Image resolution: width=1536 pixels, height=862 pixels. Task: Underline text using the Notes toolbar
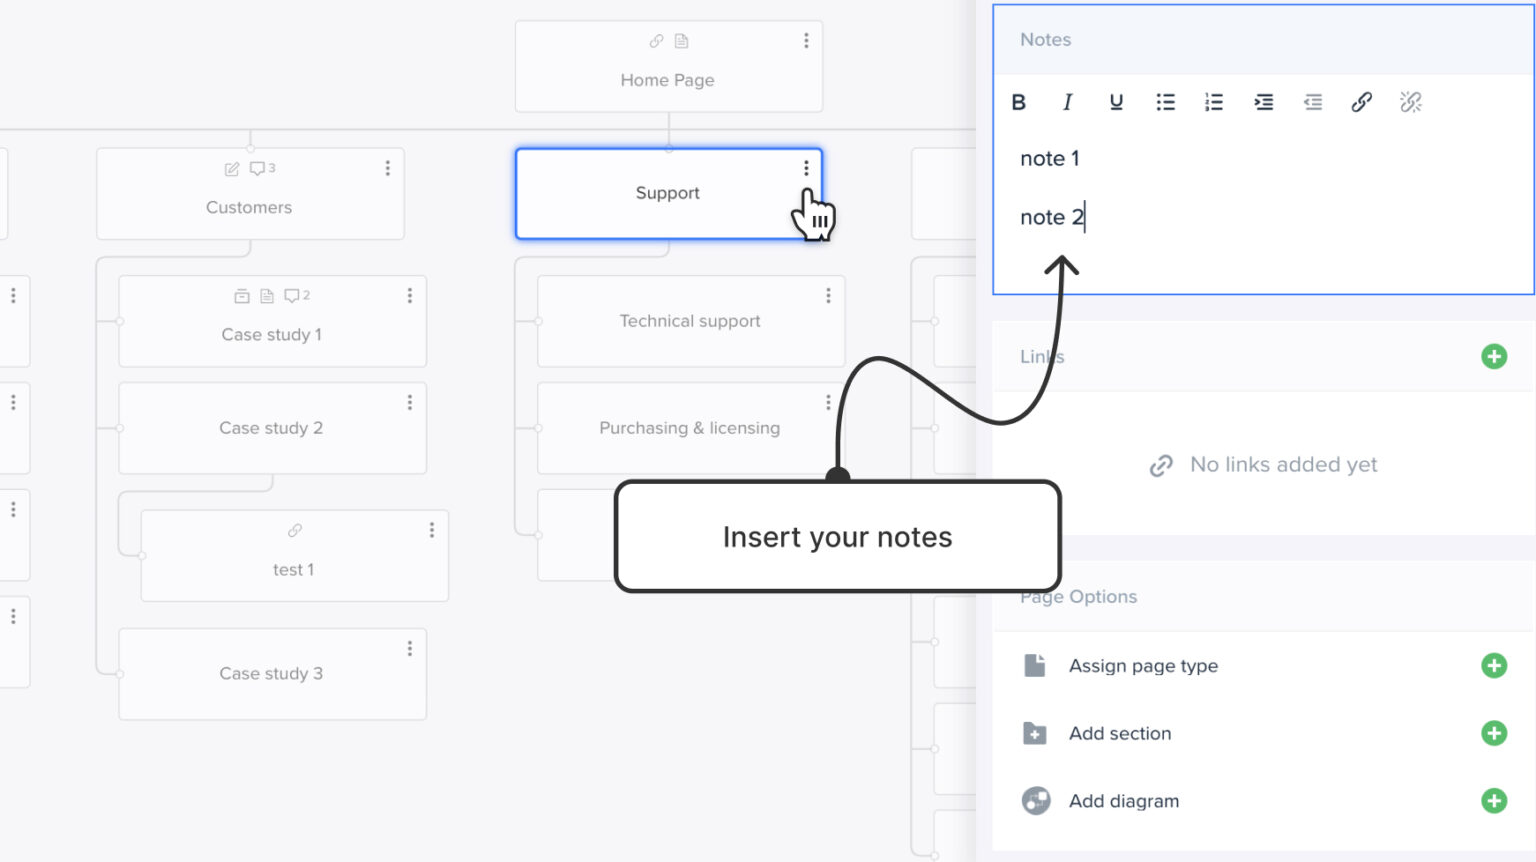pos(1116,101)
